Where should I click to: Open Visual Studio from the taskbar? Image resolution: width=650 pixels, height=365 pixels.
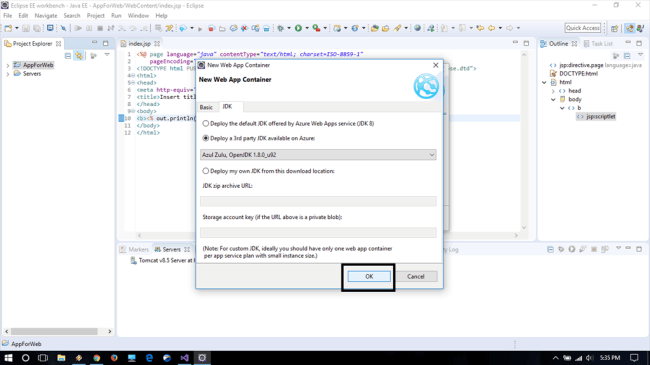click(x=184, y=358)
